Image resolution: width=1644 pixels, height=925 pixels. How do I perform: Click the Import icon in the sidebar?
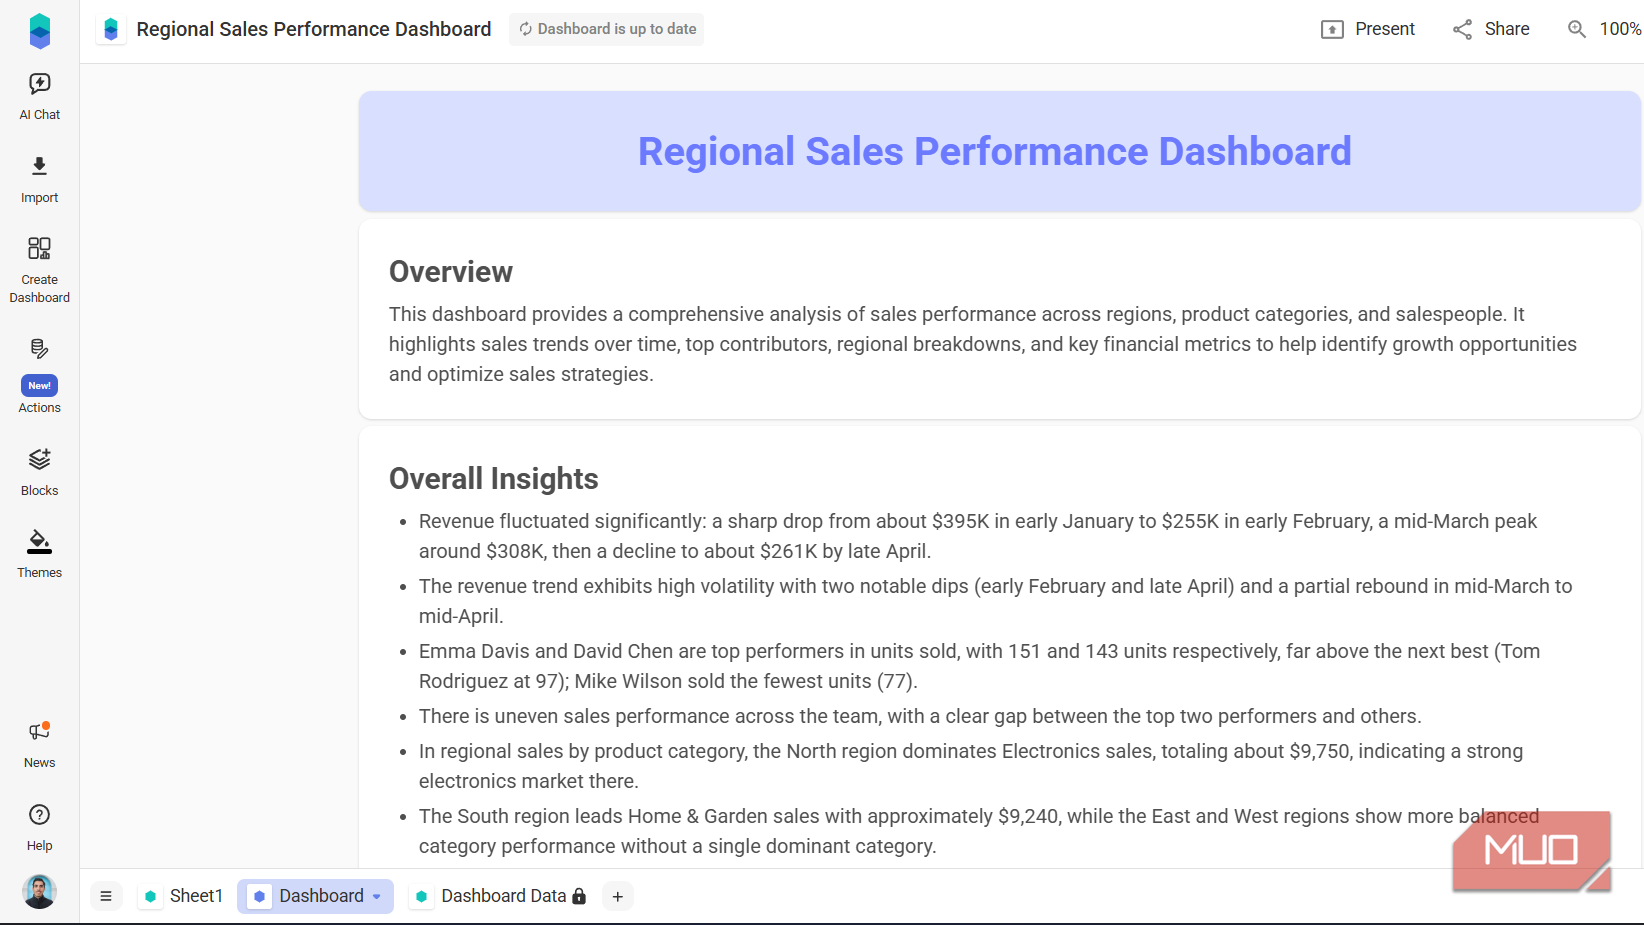pos(40,166)
